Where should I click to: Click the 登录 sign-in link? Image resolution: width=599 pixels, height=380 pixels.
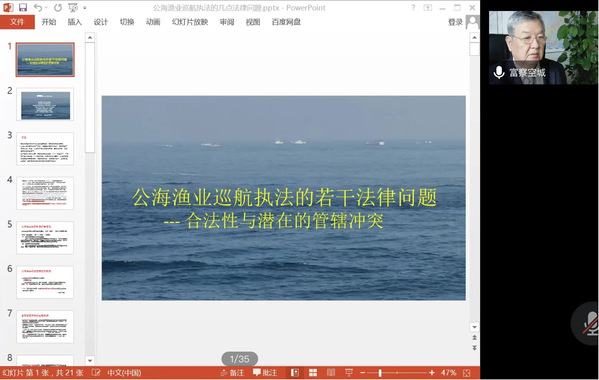(455, 22)
